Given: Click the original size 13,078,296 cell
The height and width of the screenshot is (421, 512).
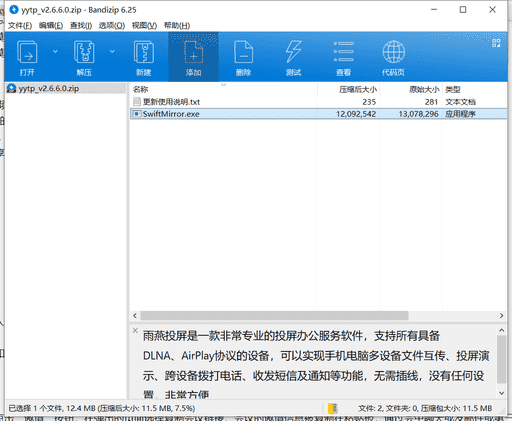Looking at the screenshot, I should [419, 114].
